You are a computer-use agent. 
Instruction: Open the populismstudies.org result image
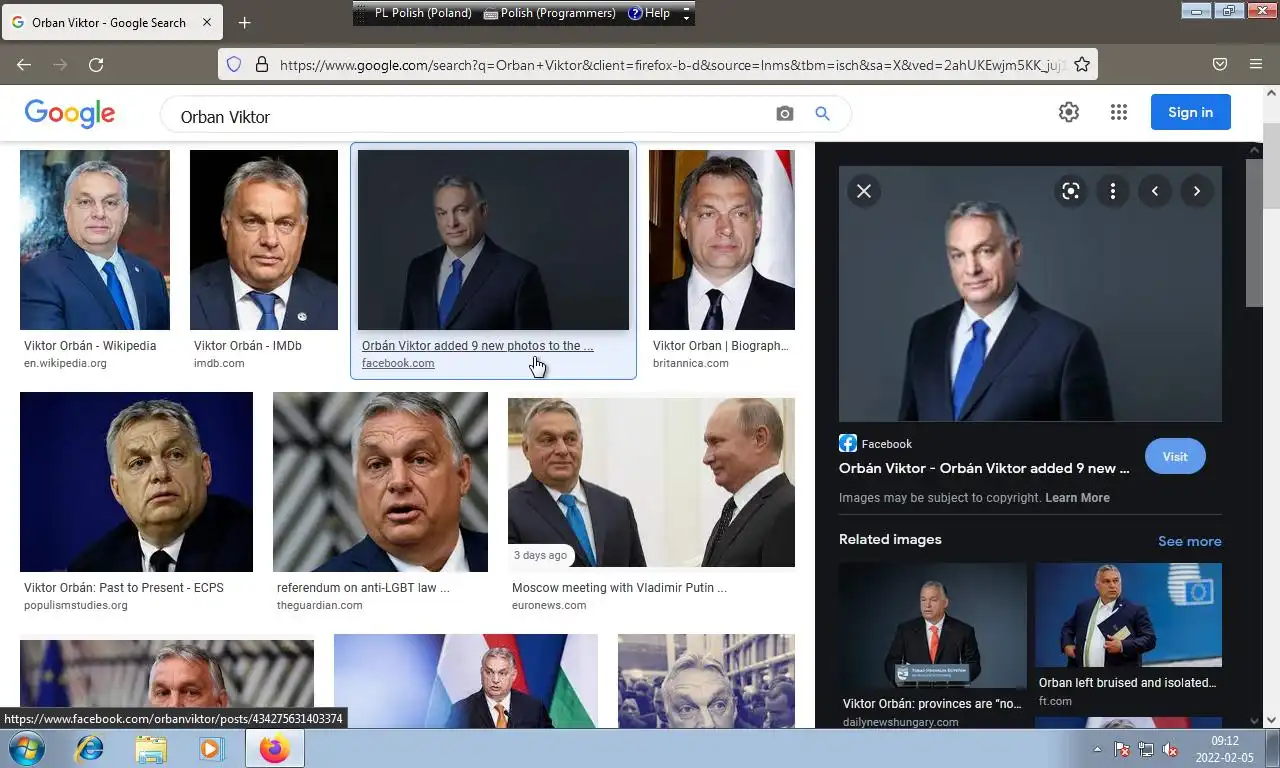[x=136, y=482]
